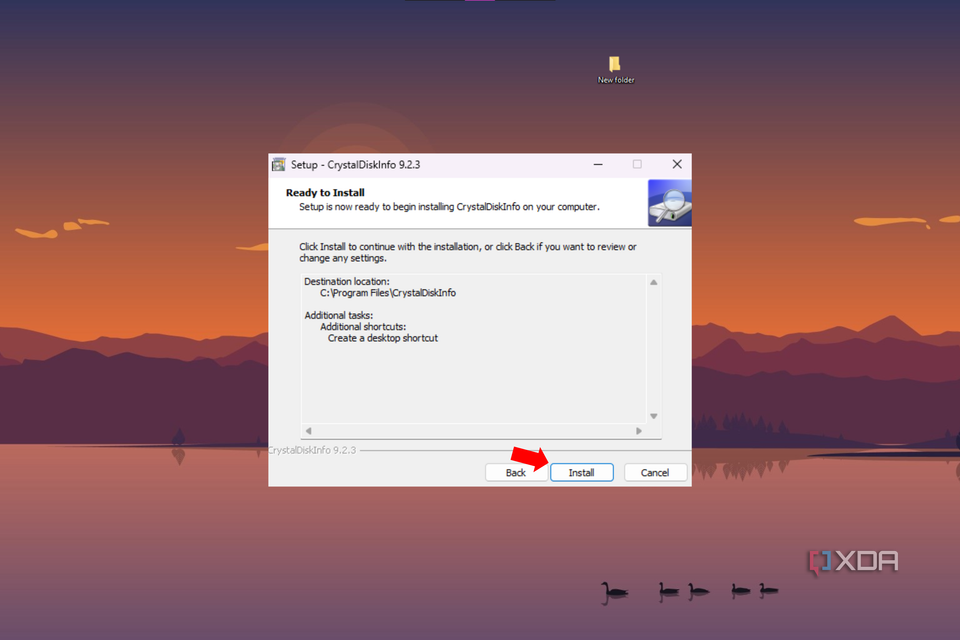Viewport: 960px width, 640px height.
Task: Click the 'Additional tasks:' line
Action: 339,315
